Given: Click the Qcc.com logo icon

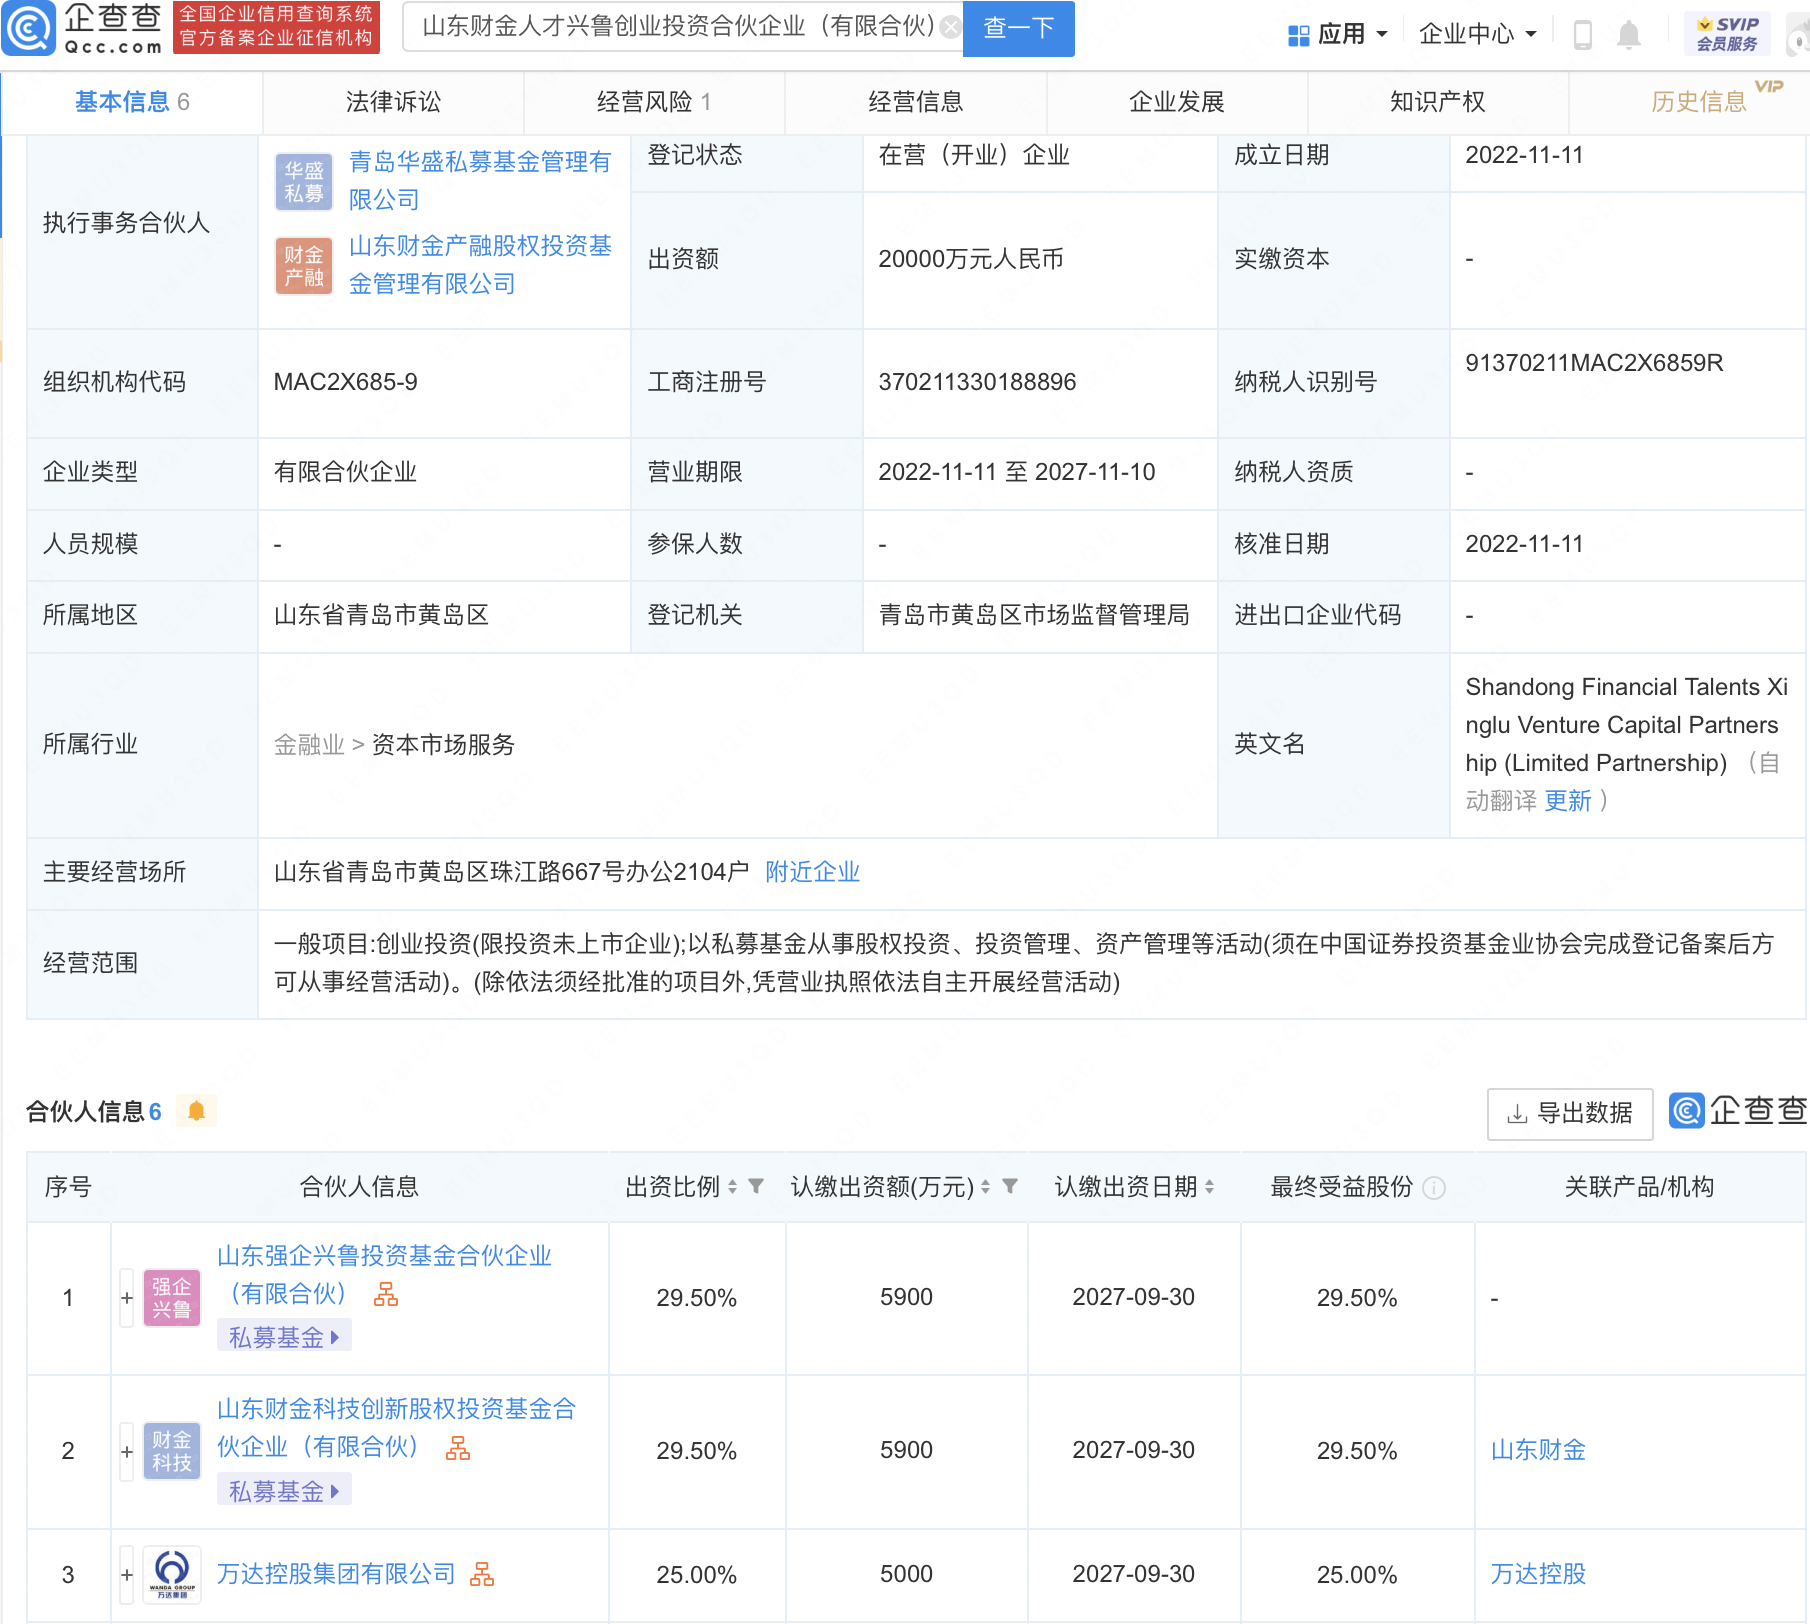Looking at the screenshot, I should point(28,29).
